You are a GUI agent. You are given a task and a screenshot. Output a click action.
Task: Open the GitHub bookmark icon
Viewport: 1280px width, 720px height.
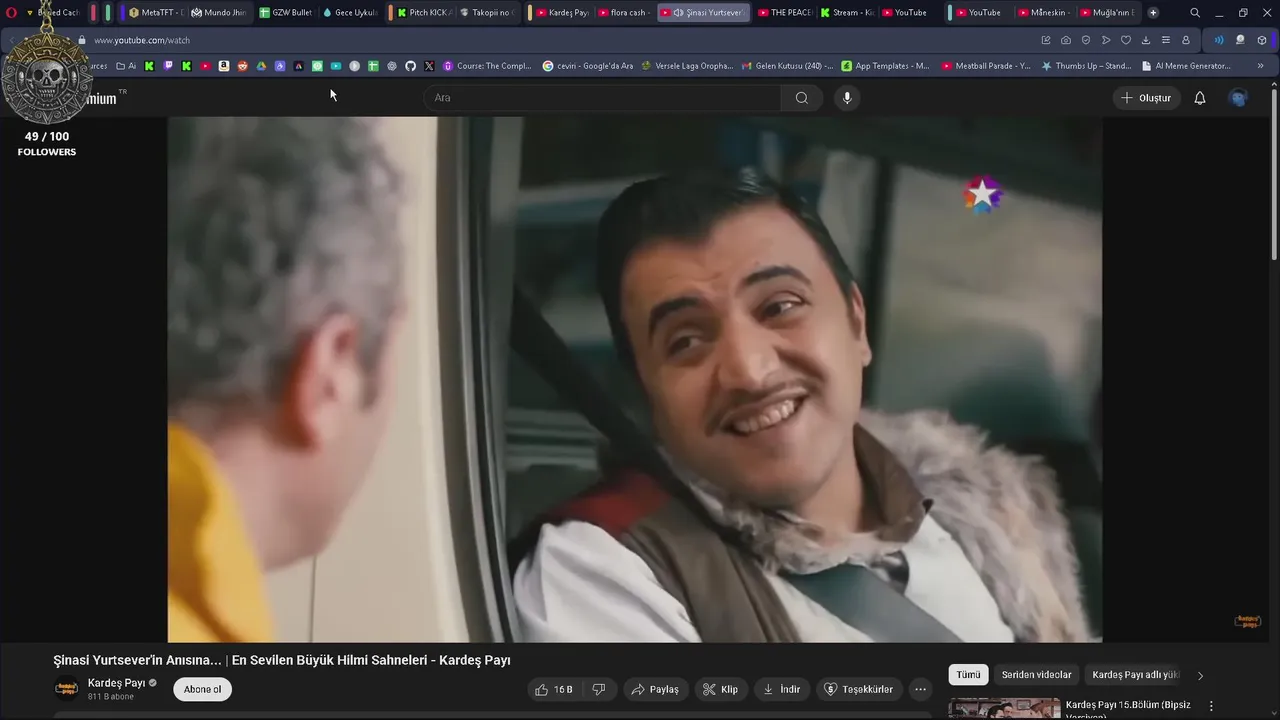click(410, 66)
